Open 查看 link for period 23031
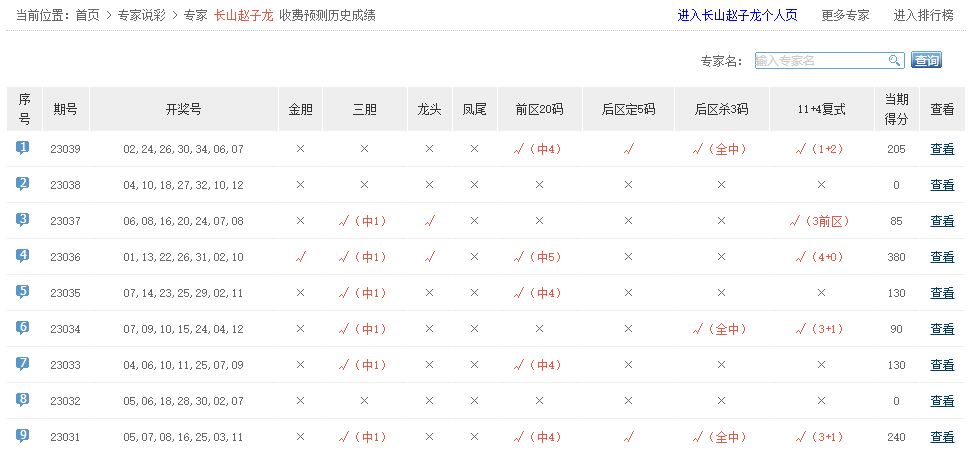This screenshot has width=979, height=454. [x=942, y=437]
